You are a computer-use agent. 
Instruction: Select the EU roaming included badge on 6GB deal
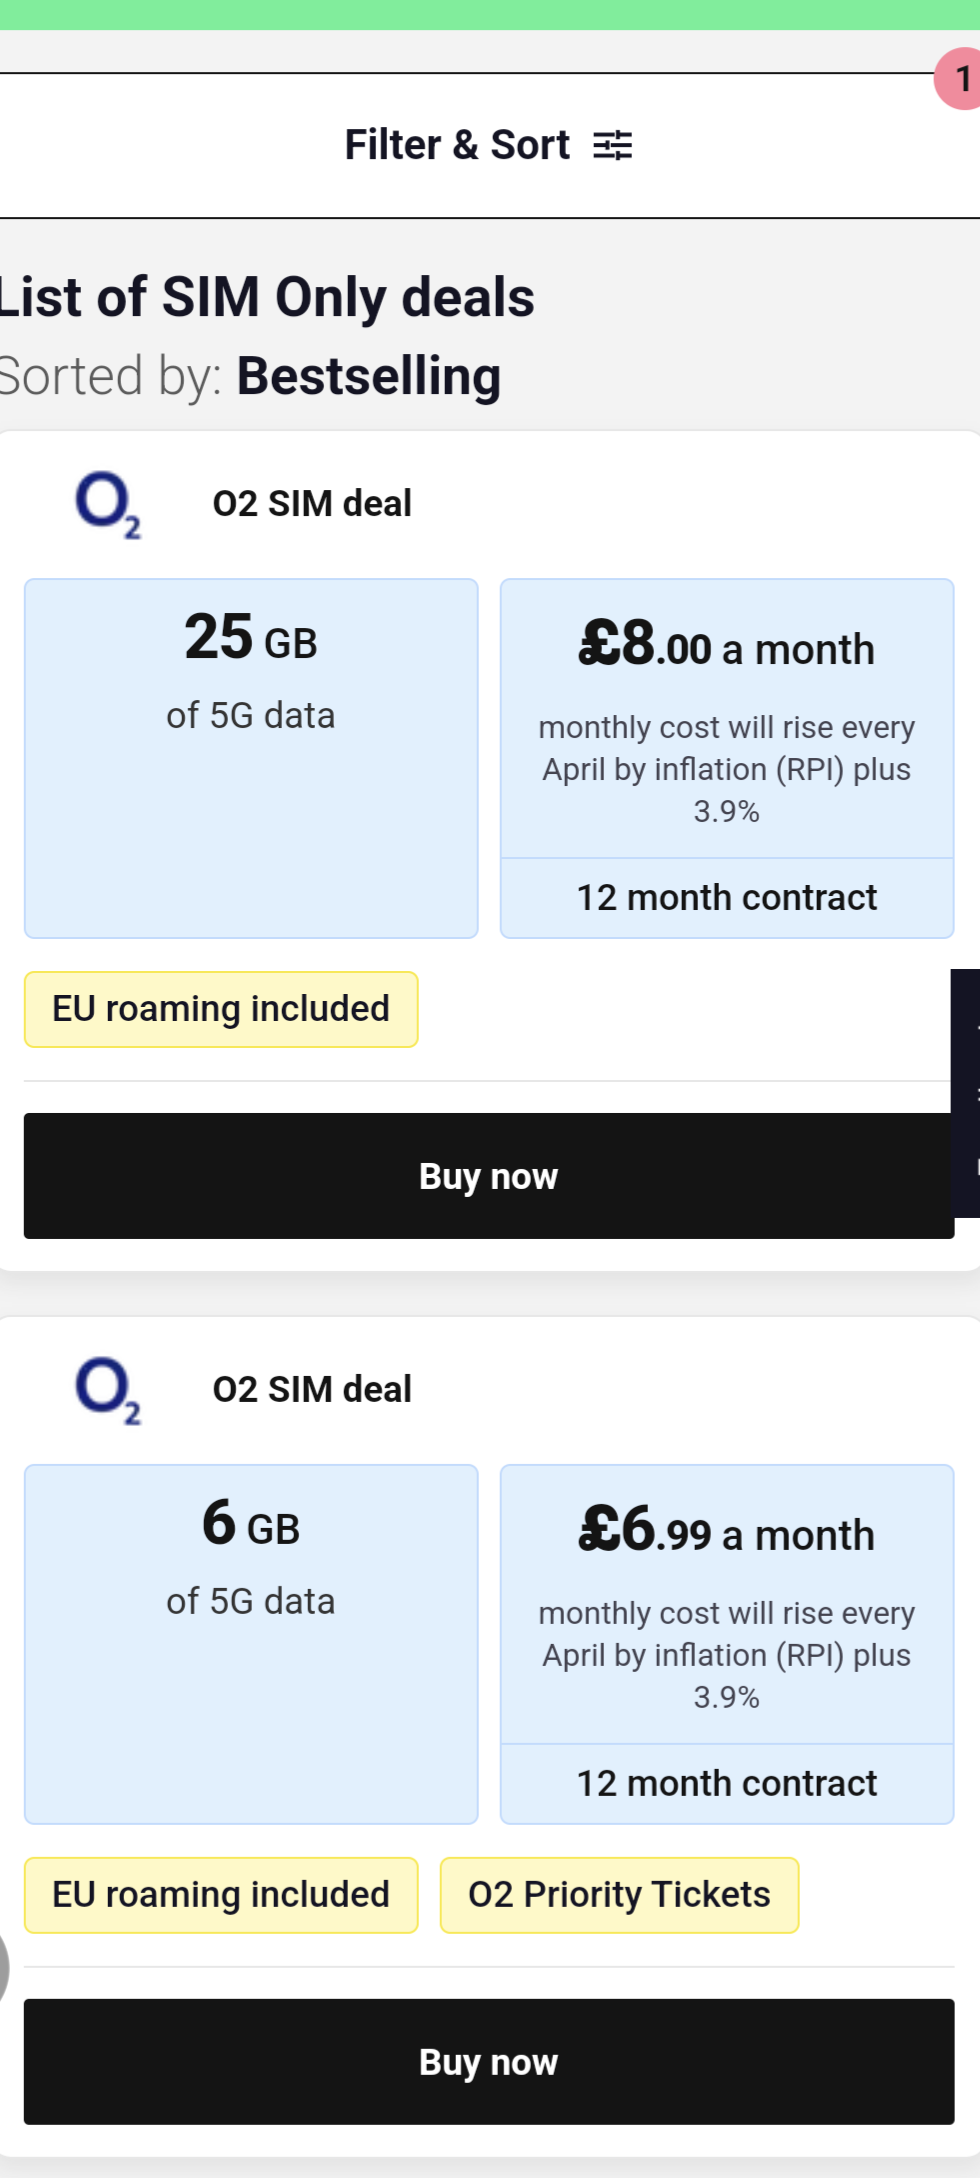[221, 1894]
